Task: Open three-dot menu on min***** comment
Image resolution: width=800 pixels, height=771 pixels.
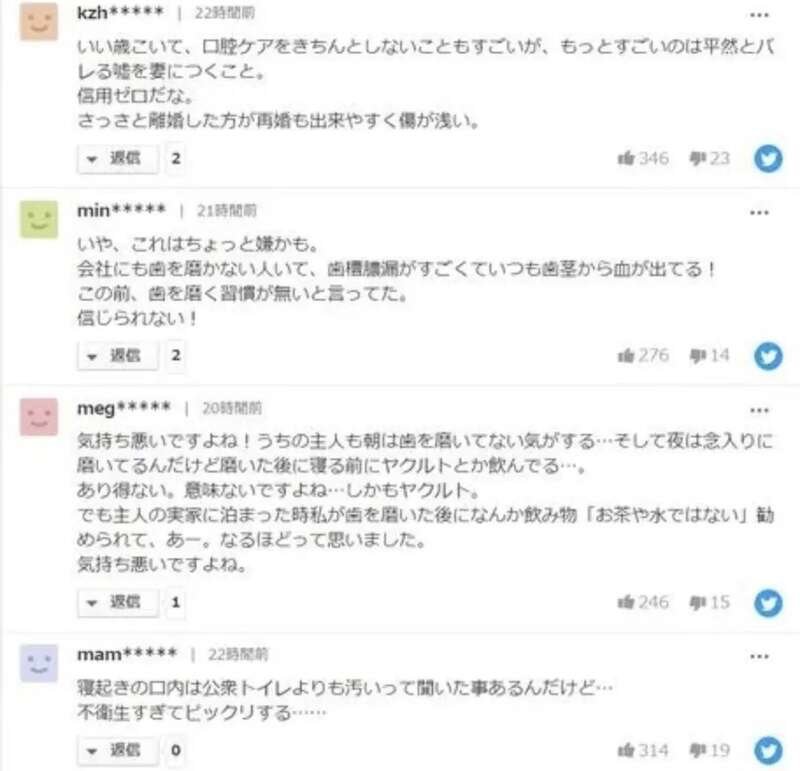Action: click(759, 213)
